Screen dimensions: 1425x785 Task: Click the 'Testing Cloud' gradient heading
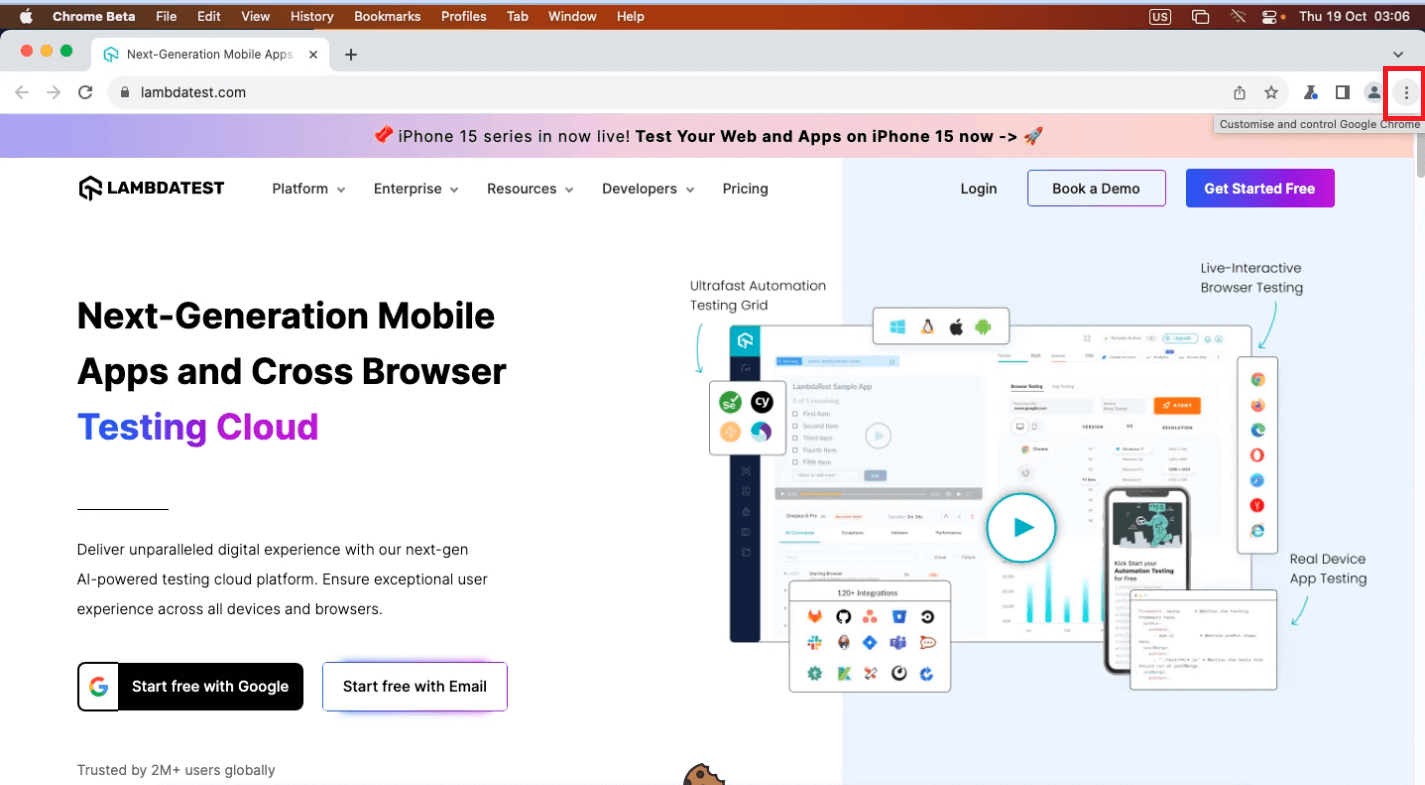tap(198, 427)
